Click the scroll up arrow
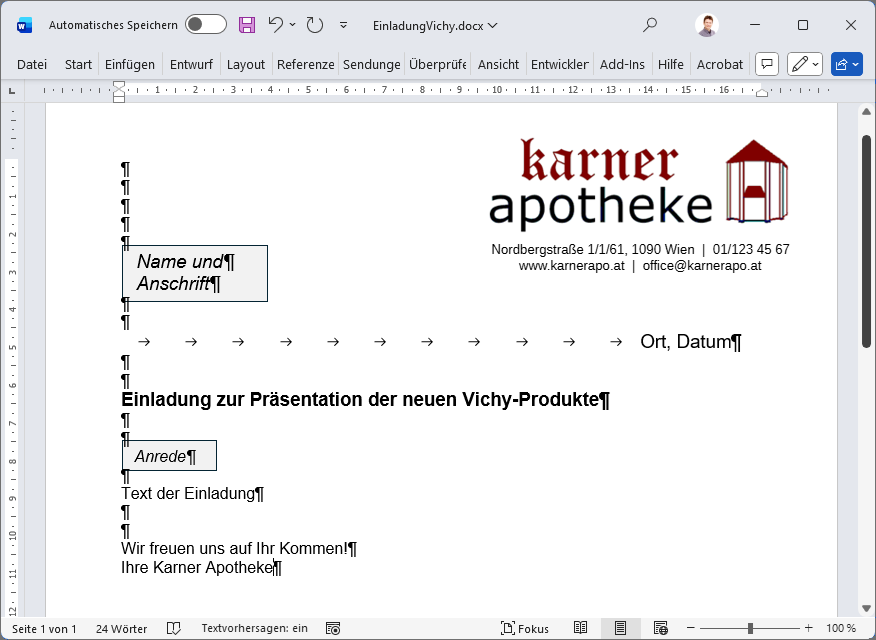The width and height of the screenshot is (876, 640). 866,112
